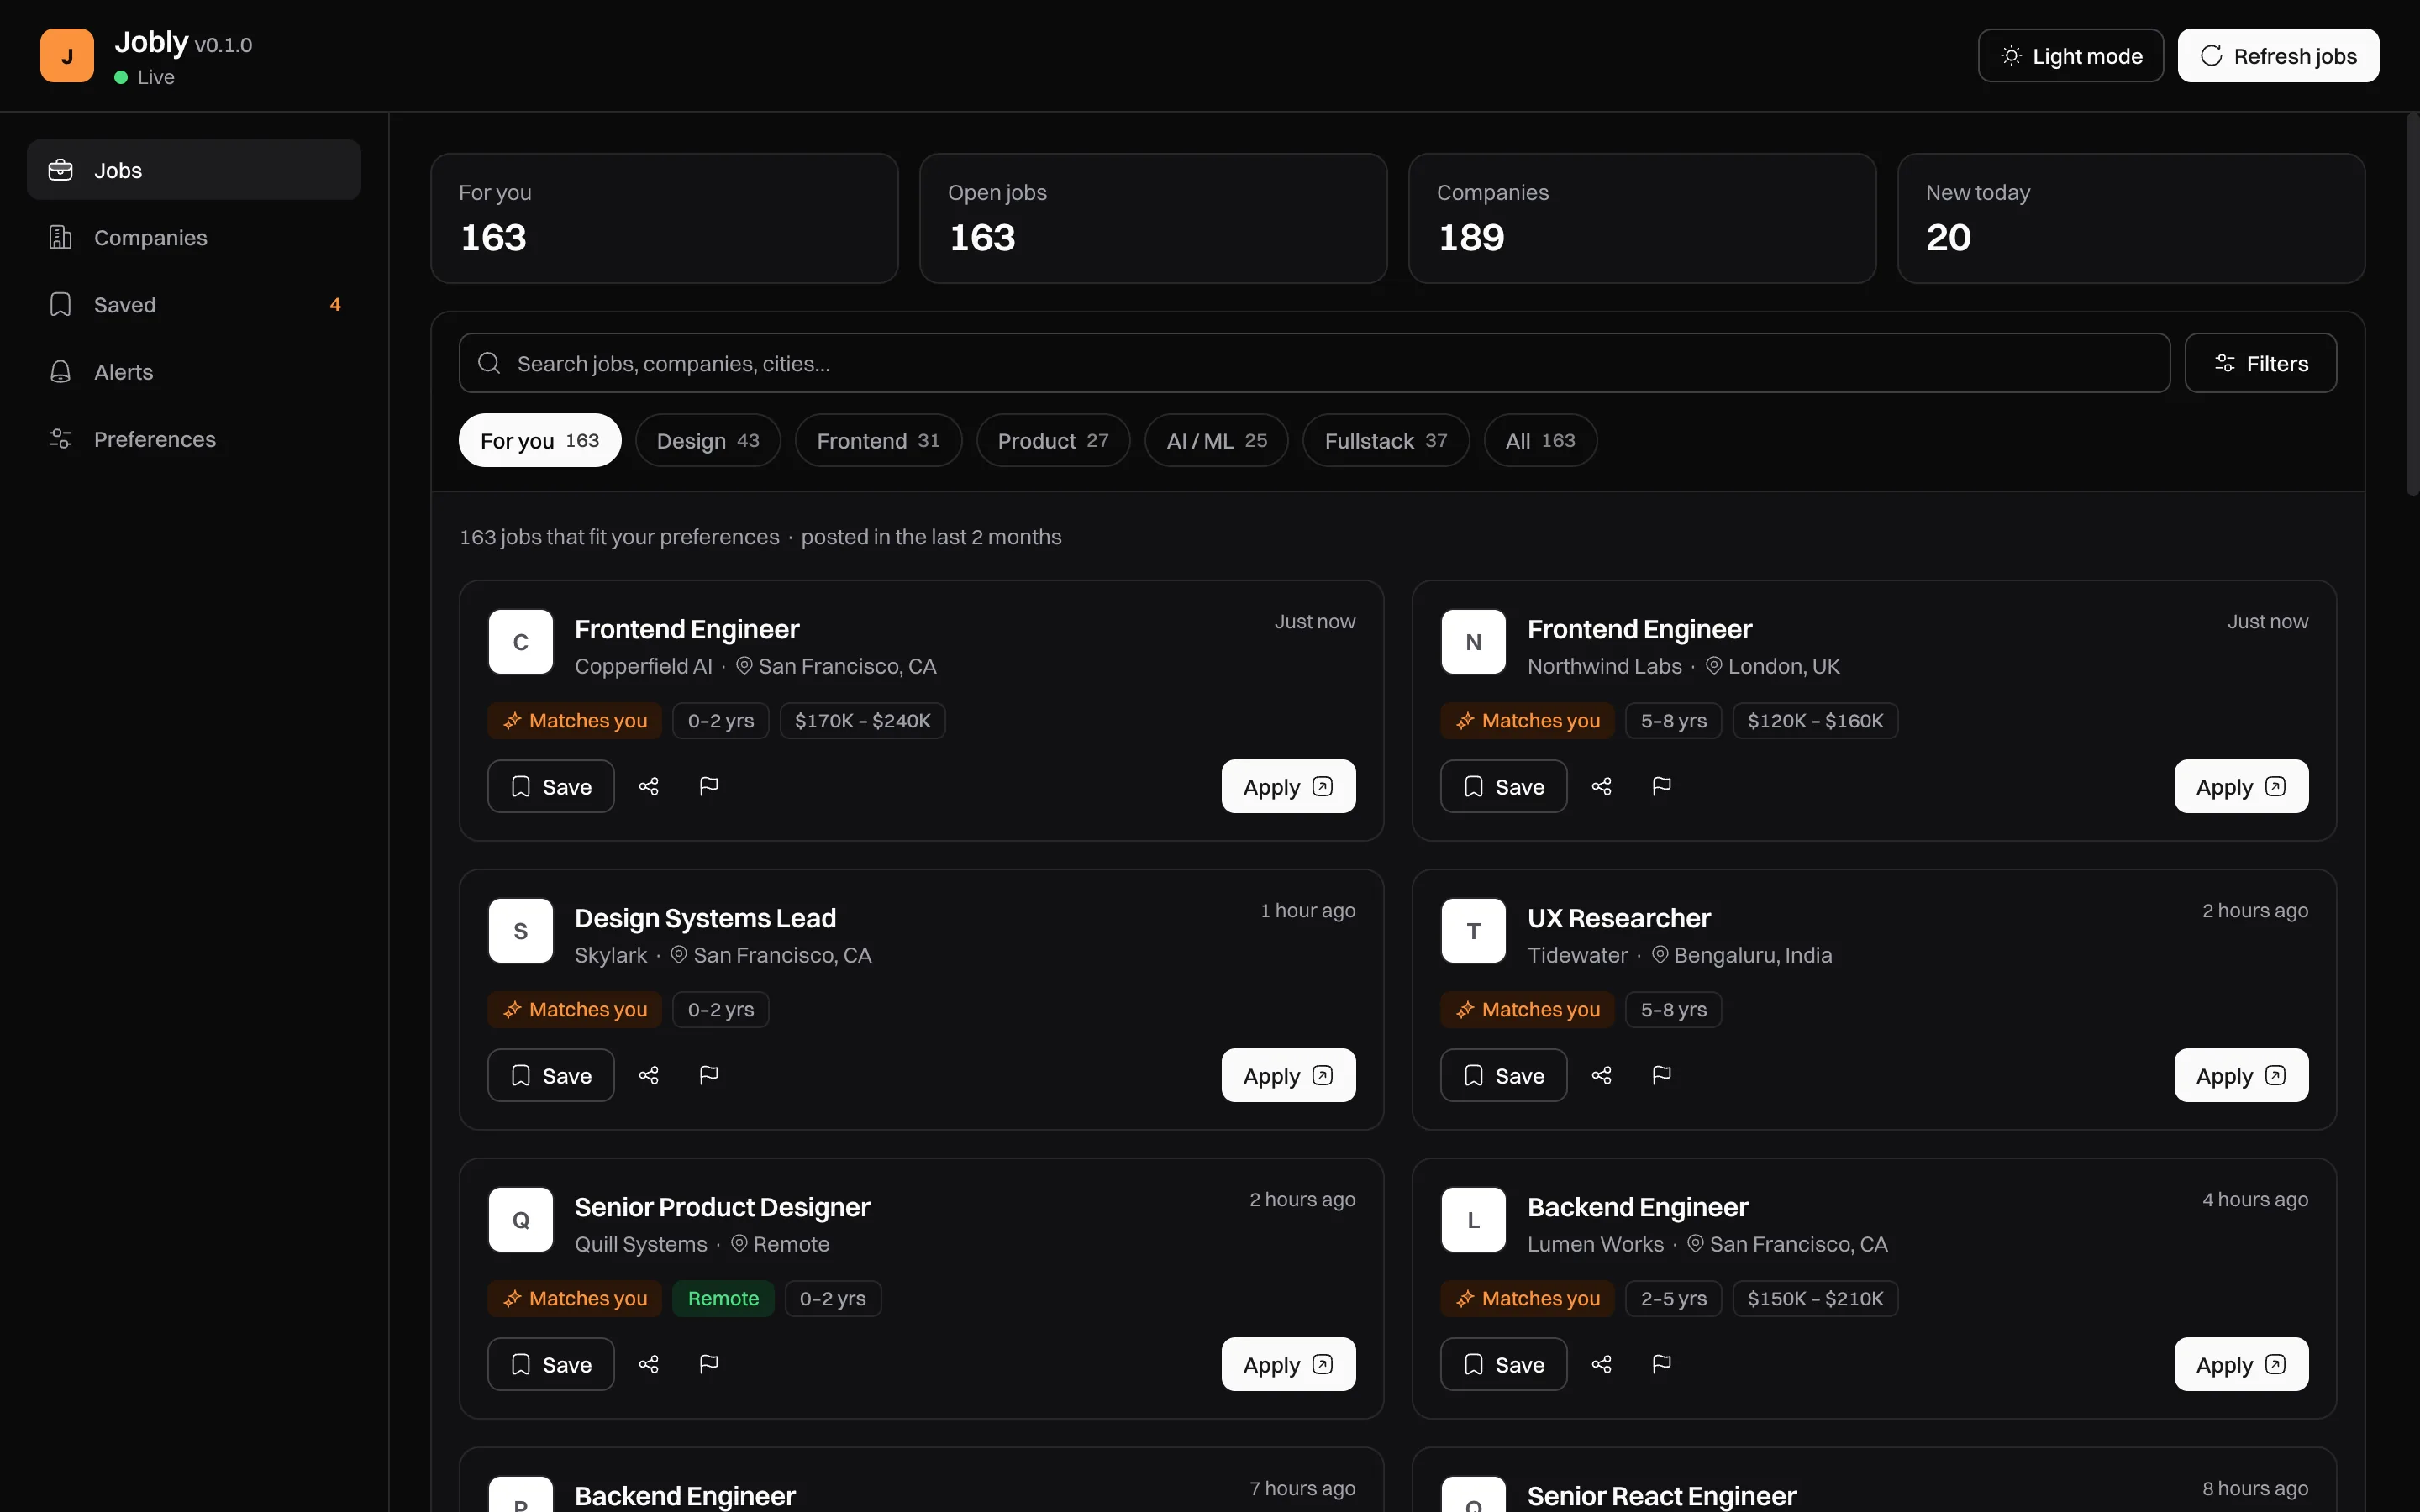This screenshot has height=1512, width=2420.
Task: Select the Design 43 category tab
Action: 708,441
